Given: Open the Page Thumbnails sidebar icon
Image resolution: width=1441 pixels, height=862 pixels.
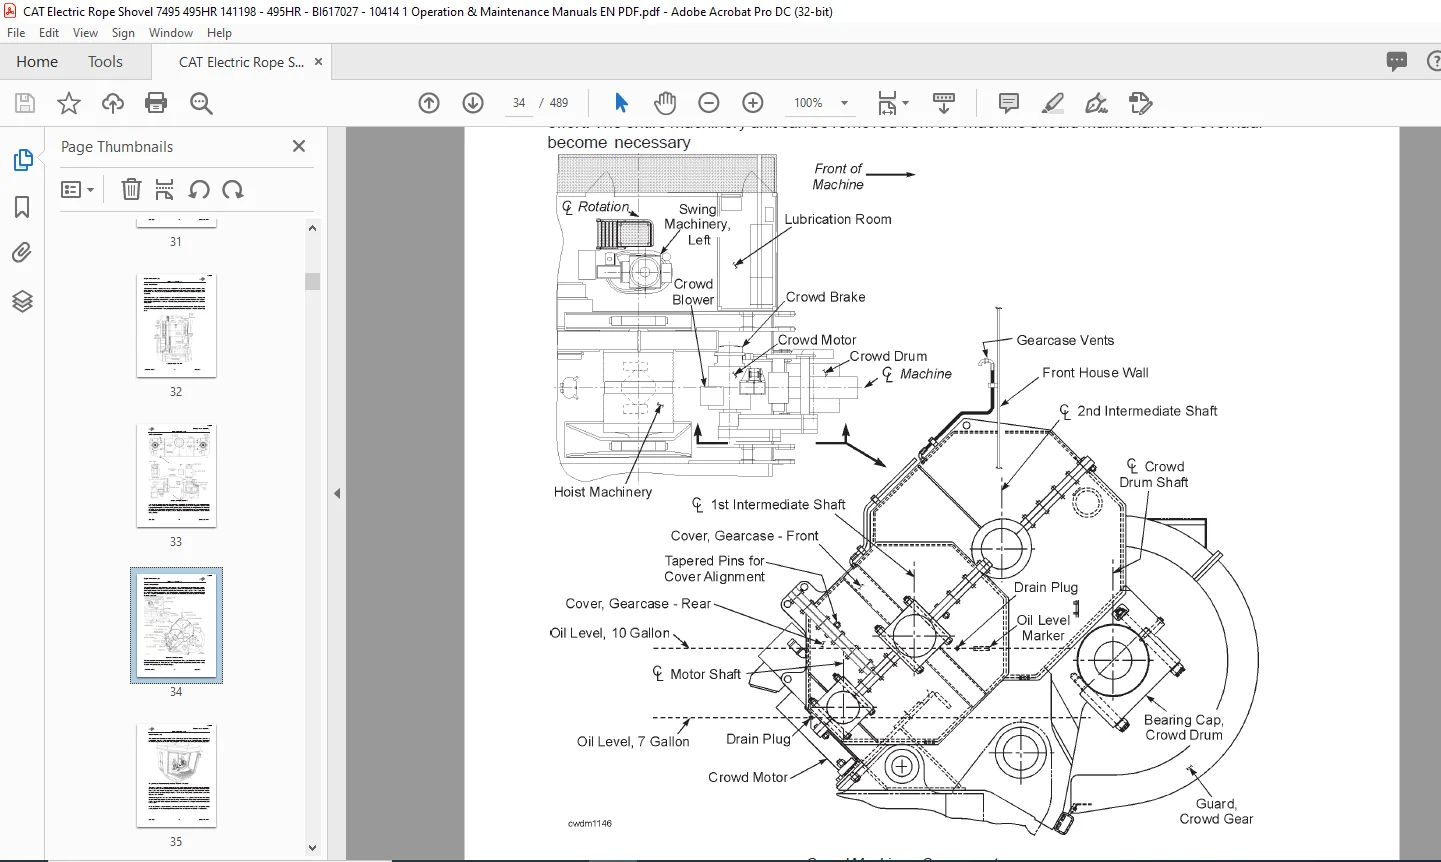Looking at the screenshot, I should tap(22, 160).
